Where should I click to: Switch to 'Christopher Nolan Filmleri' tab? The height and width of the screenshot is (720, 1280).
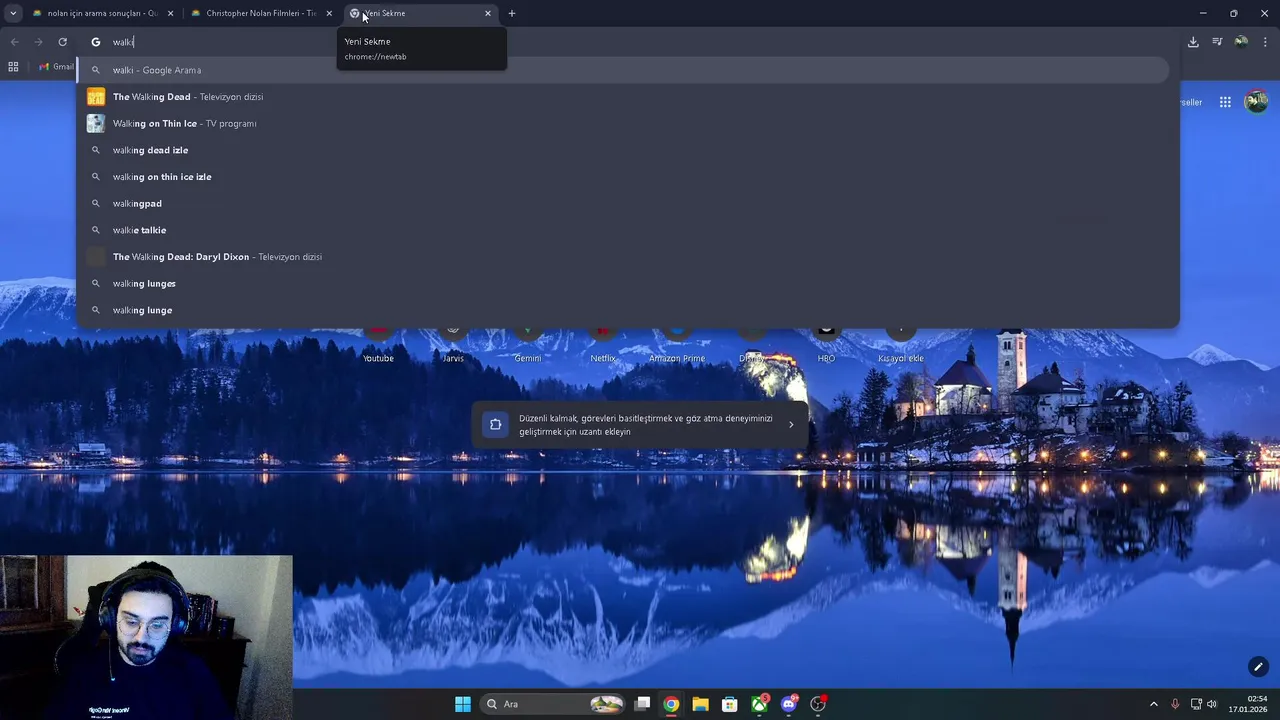click(261, 13)
